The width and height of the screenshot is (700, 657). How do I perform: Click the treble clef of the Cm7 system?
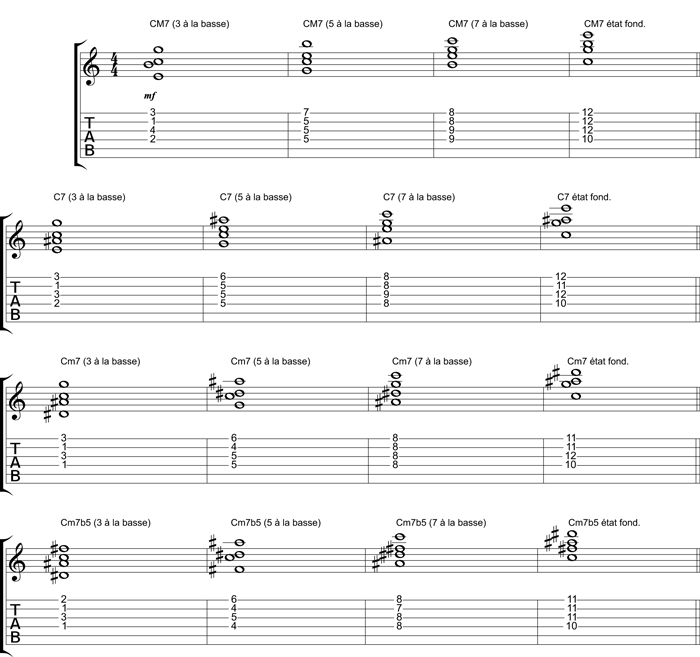pyautogui.click(x=17, y=401)
